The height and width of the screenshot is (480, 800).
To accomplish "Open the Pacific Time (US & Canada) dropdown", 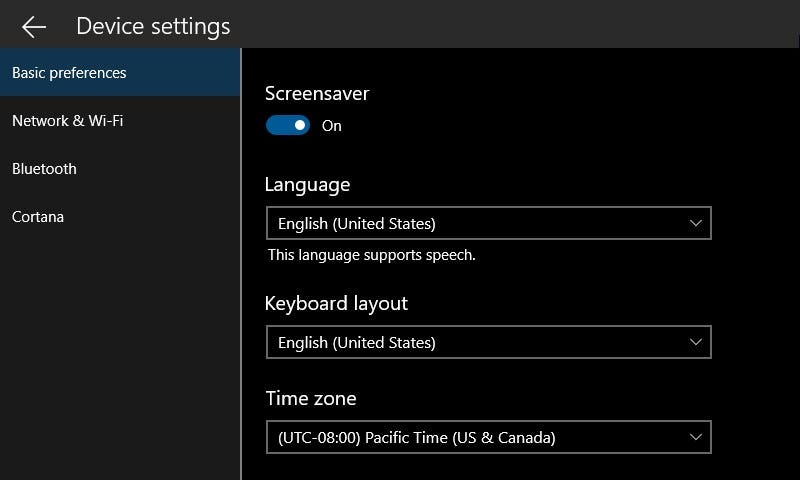I will pyautogui.click(x=489, y=437).
